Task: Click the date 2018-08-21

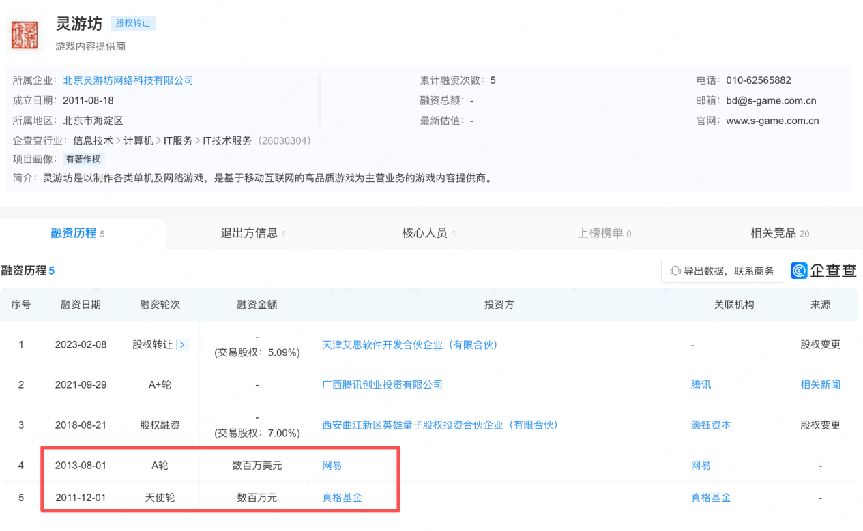Action: tap(80, 425)
